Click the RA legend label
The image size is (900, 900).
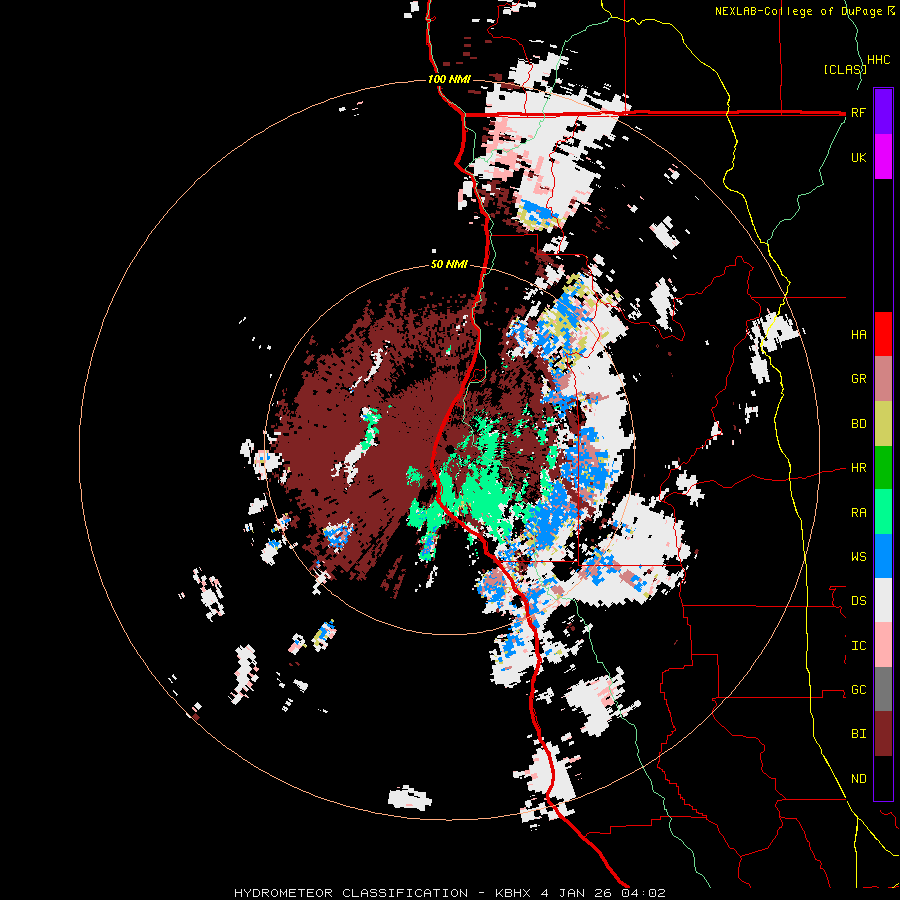[858, 513]
